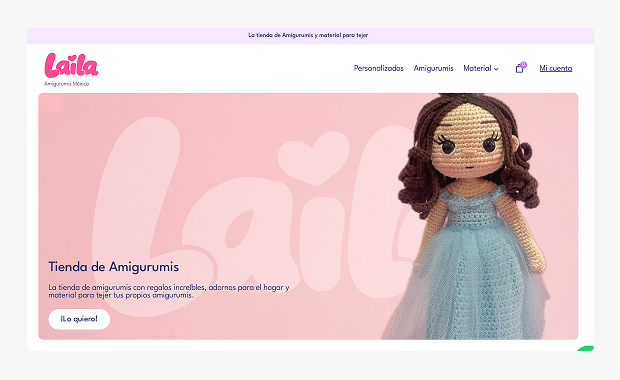This screenshot has height=380, width=620.
Task: Click the Tienda de Amigurumis heading
Action: (x=113, y=267)
